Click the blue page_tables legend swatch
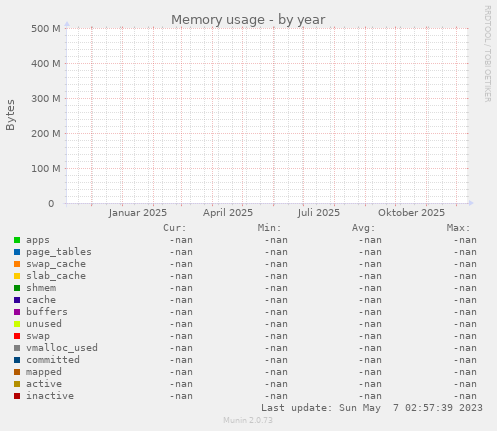 pyautogui.click(x=17, y=252)
